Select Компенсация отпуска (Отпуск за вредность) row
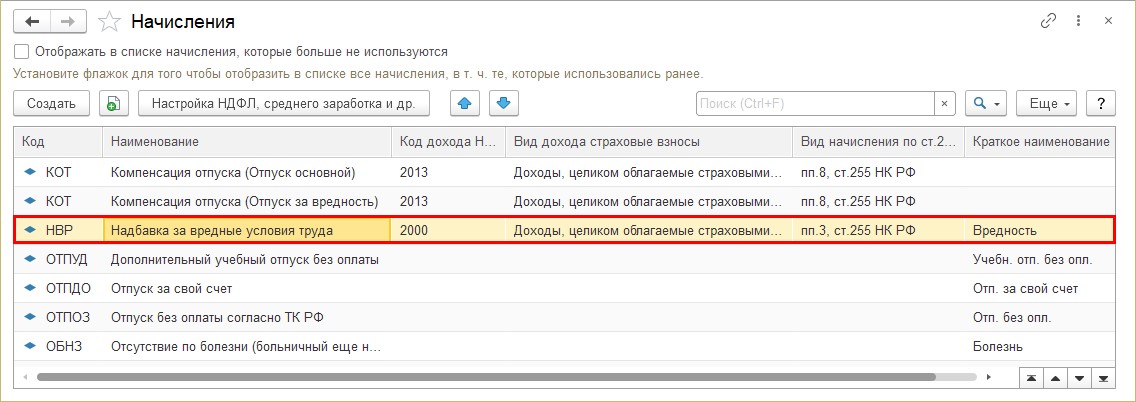Viewport: 1136px width, 402px height. click(565, 201)
